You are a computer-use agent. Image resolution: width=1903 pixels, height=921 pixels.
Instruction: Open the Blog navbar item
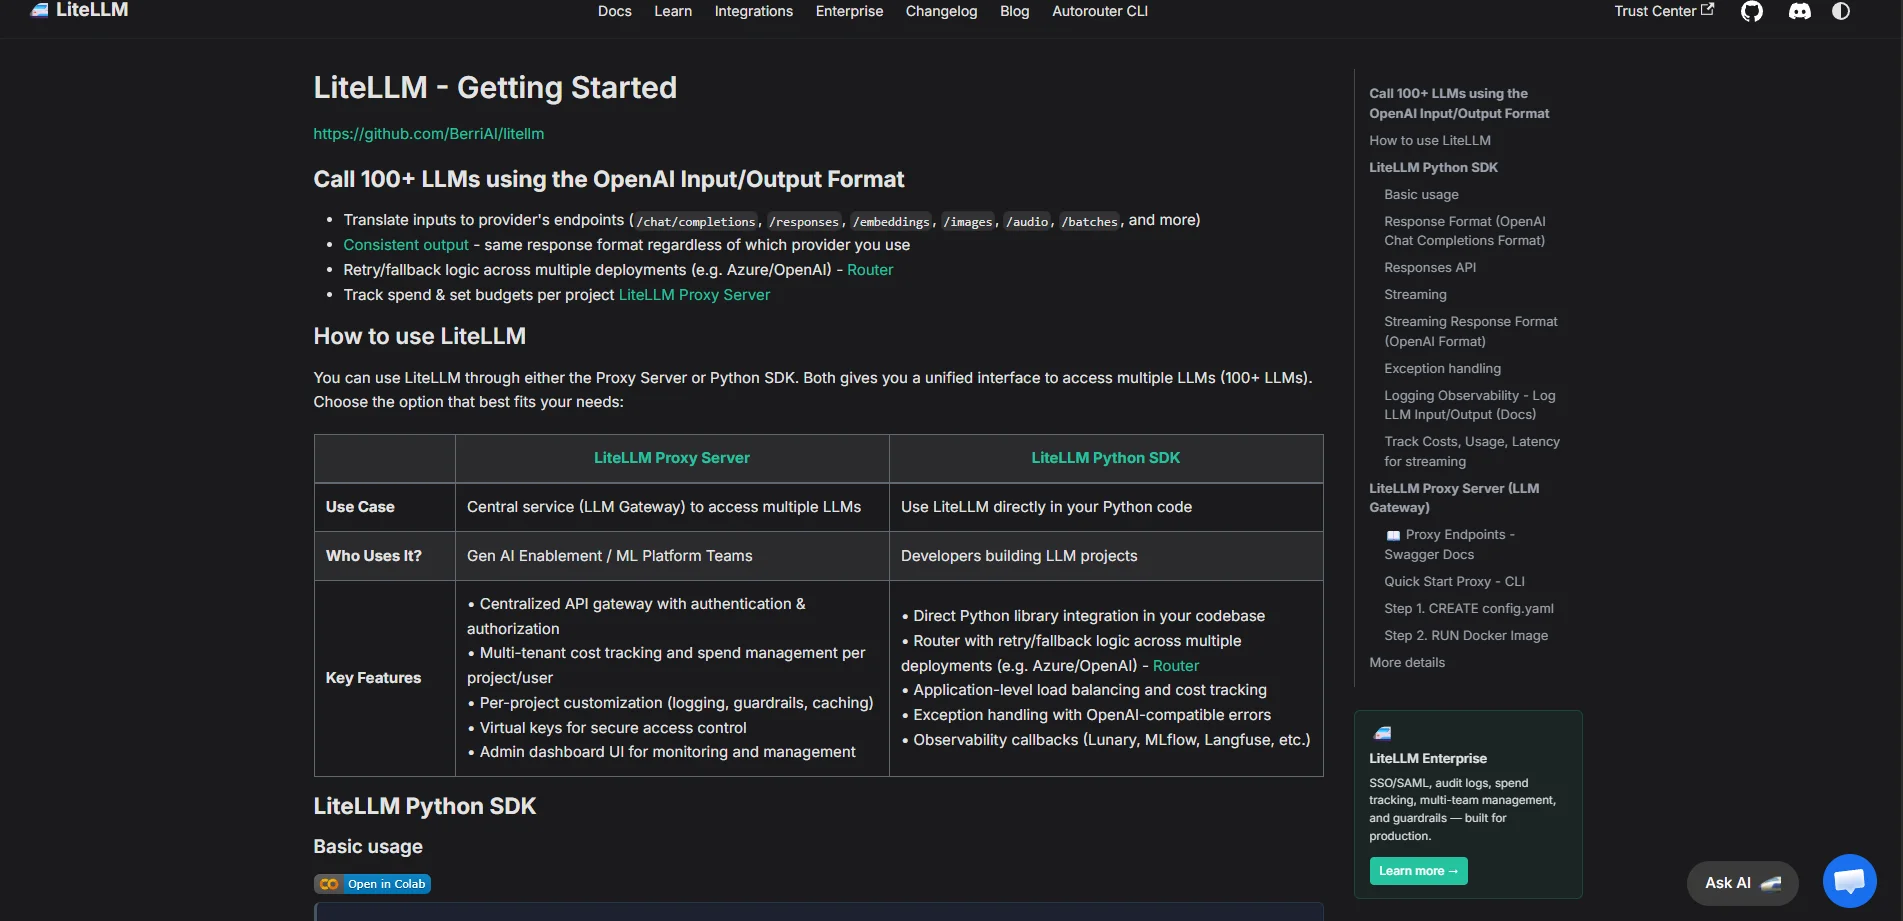pyautogui.click(x=1014, y=11)
